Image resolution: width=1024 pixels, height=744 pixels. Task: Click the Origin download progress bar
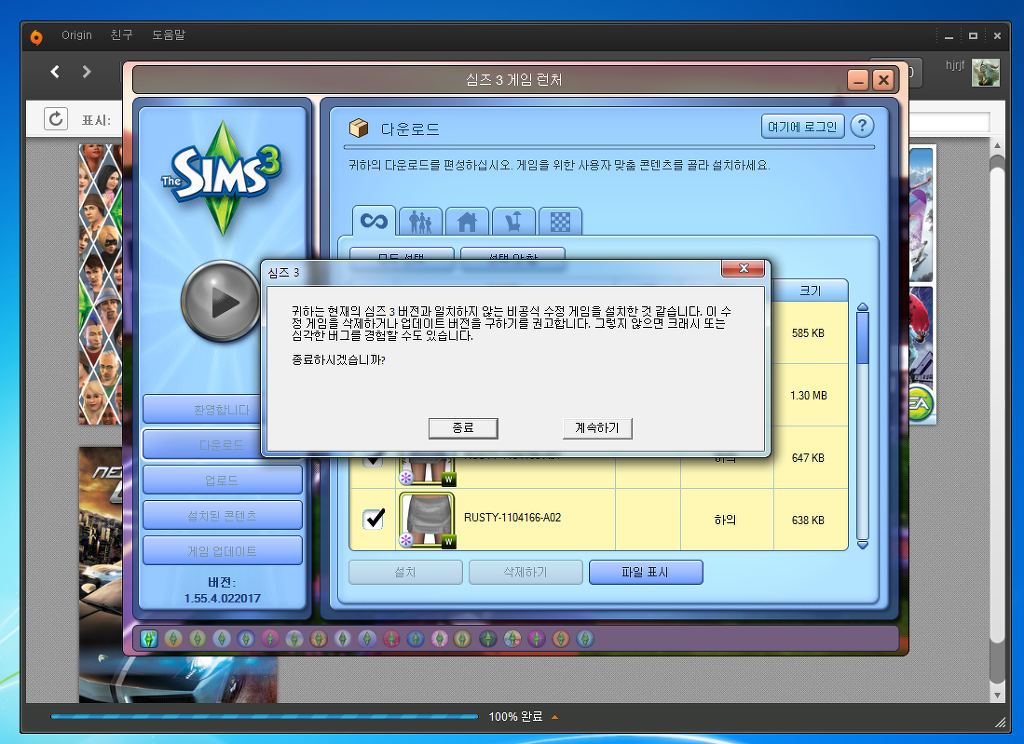[x=264, y=717]
